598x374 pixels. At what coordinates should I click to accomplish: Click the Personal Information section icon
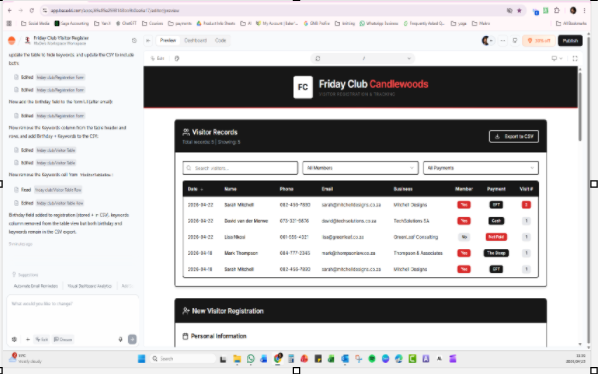pos(185,336)
